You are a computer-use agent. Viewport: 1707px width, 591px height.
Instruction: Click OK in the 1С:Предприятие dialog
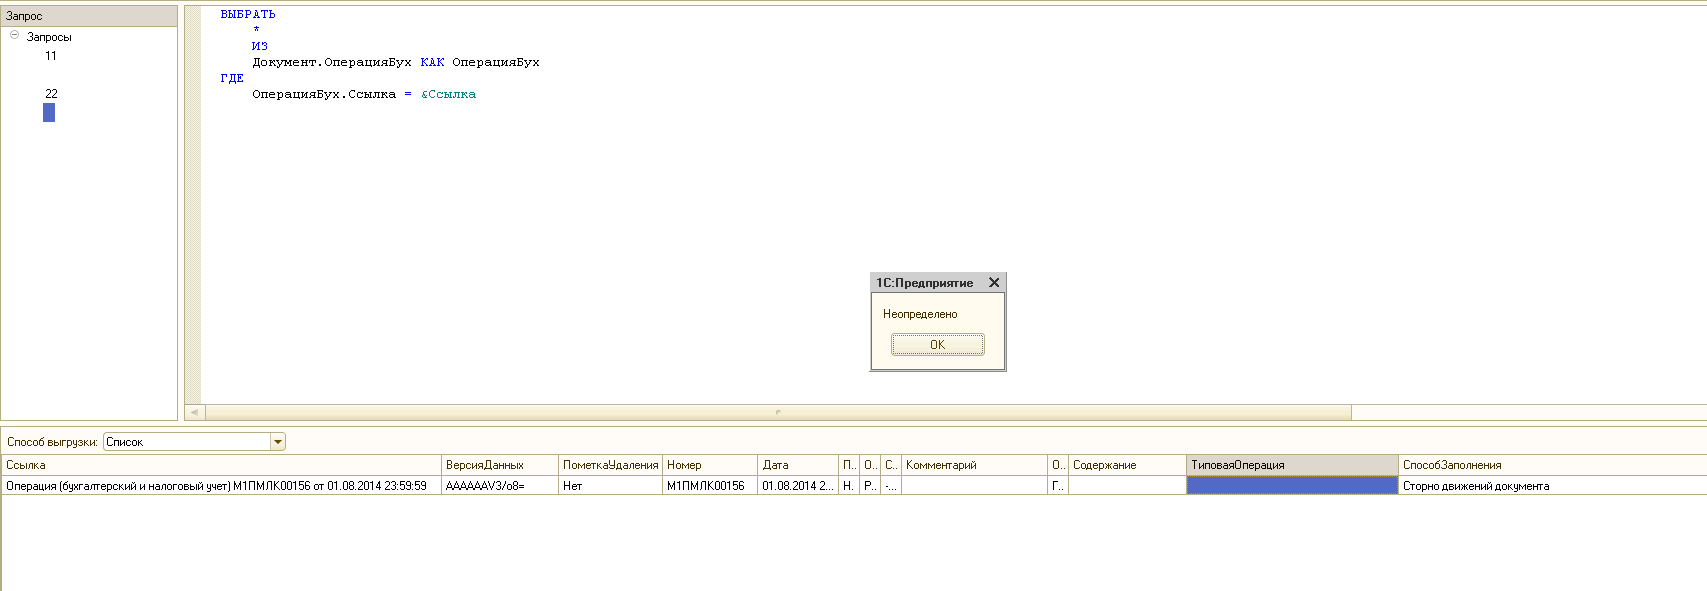[x=937, y=345]
